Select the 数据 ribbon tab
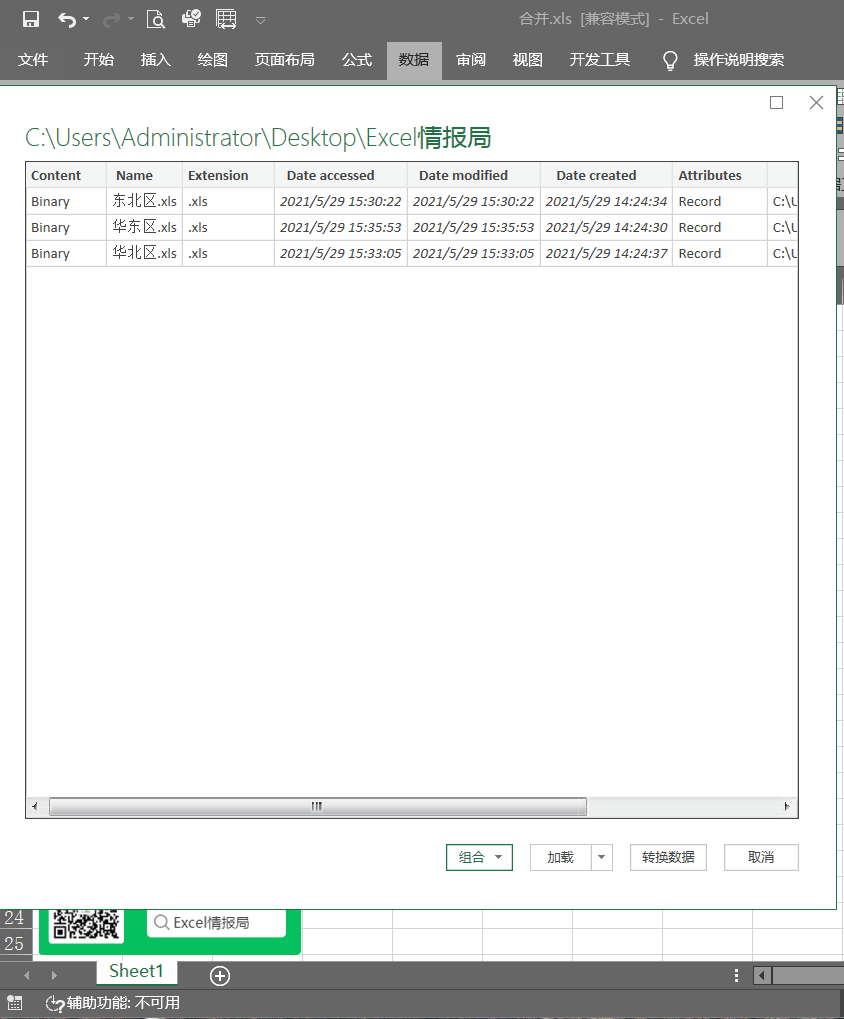 click(x=414, y=60)
